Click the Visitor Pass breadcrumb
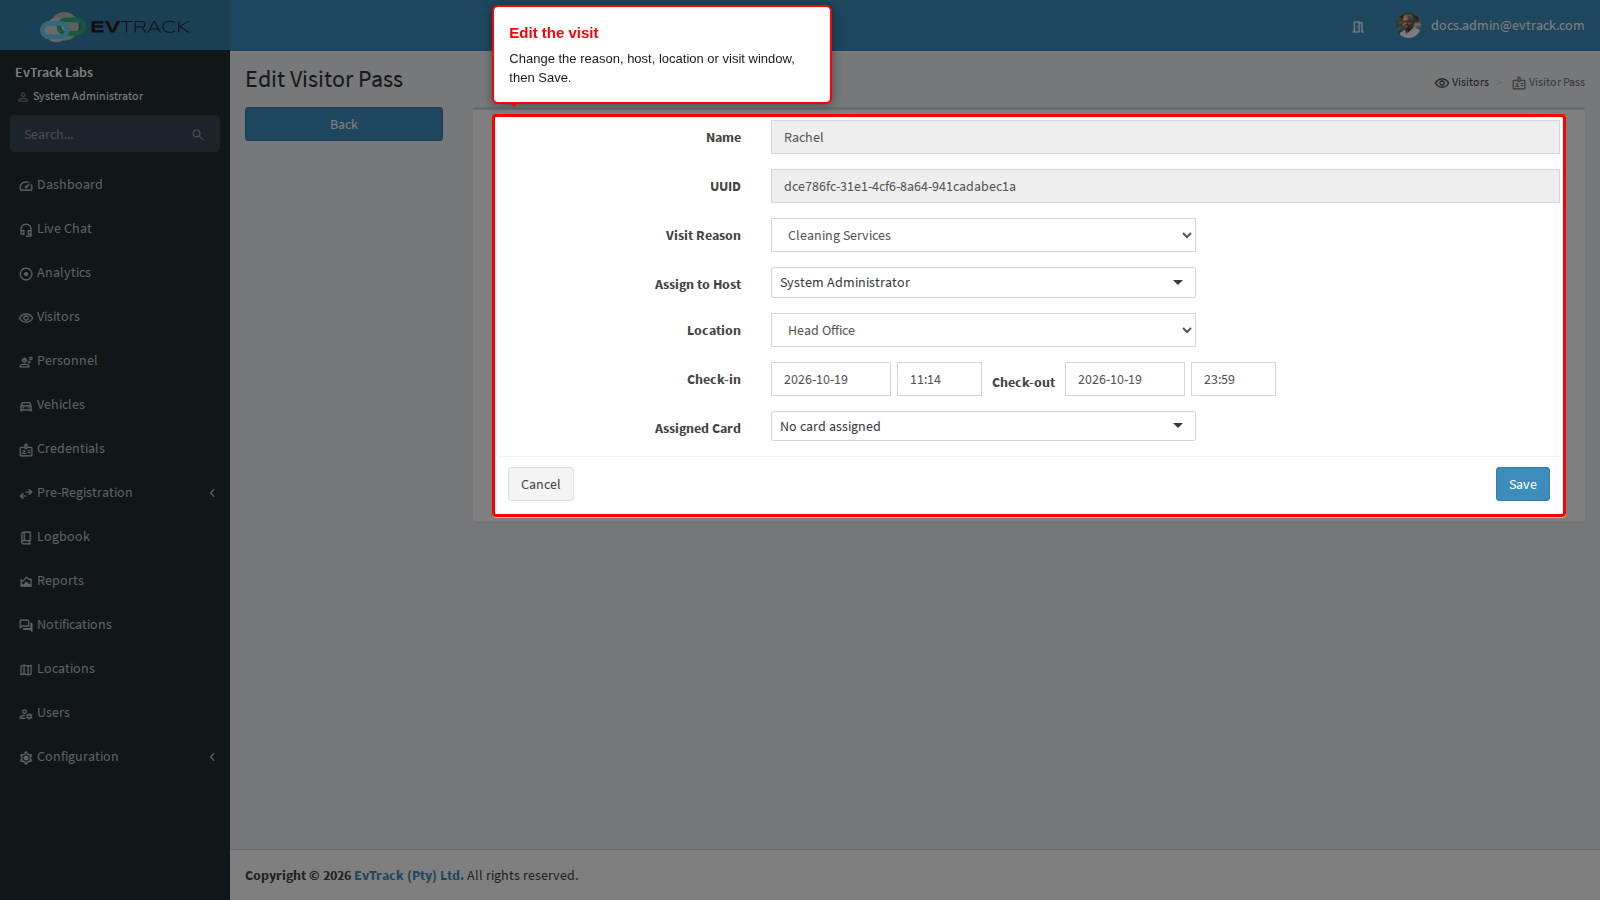Image resolution: width=1600 pixels, height=900 pixels. (1548, 82)
